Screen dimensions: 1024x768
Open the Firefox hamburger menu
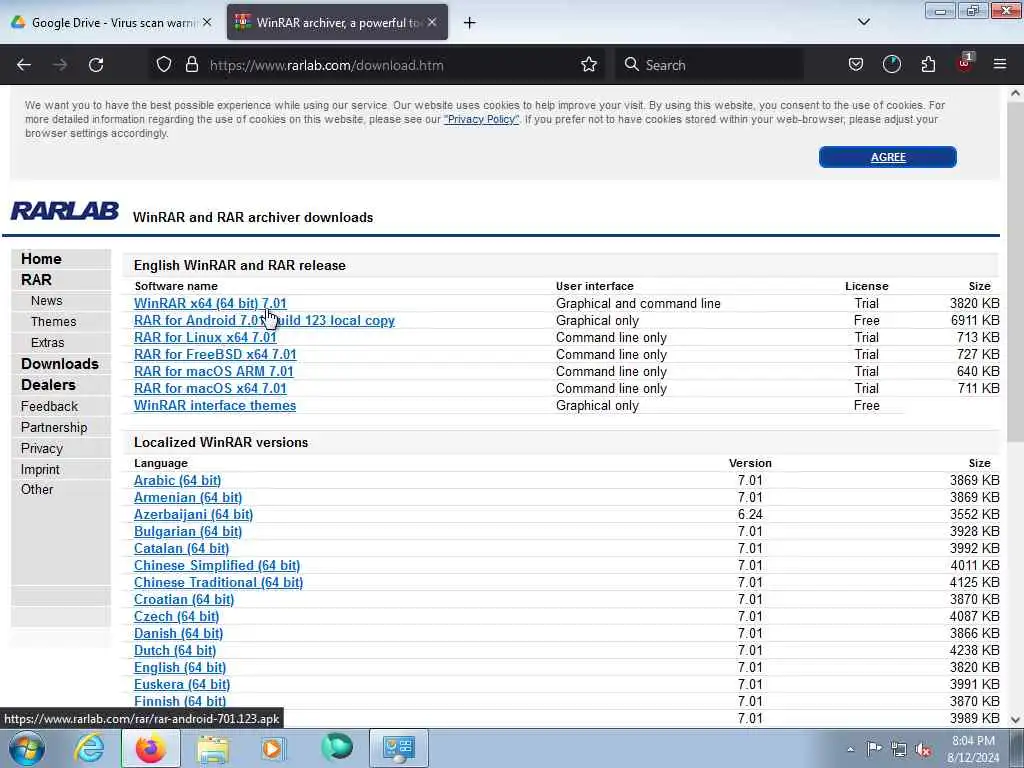pos(999,64)
